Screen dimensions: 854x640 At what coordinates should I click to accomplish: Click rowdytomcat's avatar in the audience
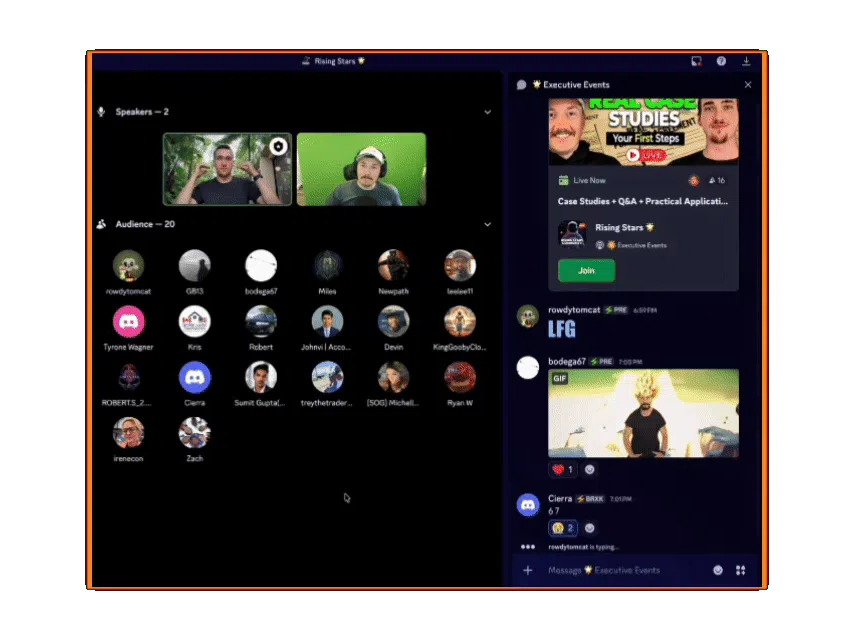(129, 266)
